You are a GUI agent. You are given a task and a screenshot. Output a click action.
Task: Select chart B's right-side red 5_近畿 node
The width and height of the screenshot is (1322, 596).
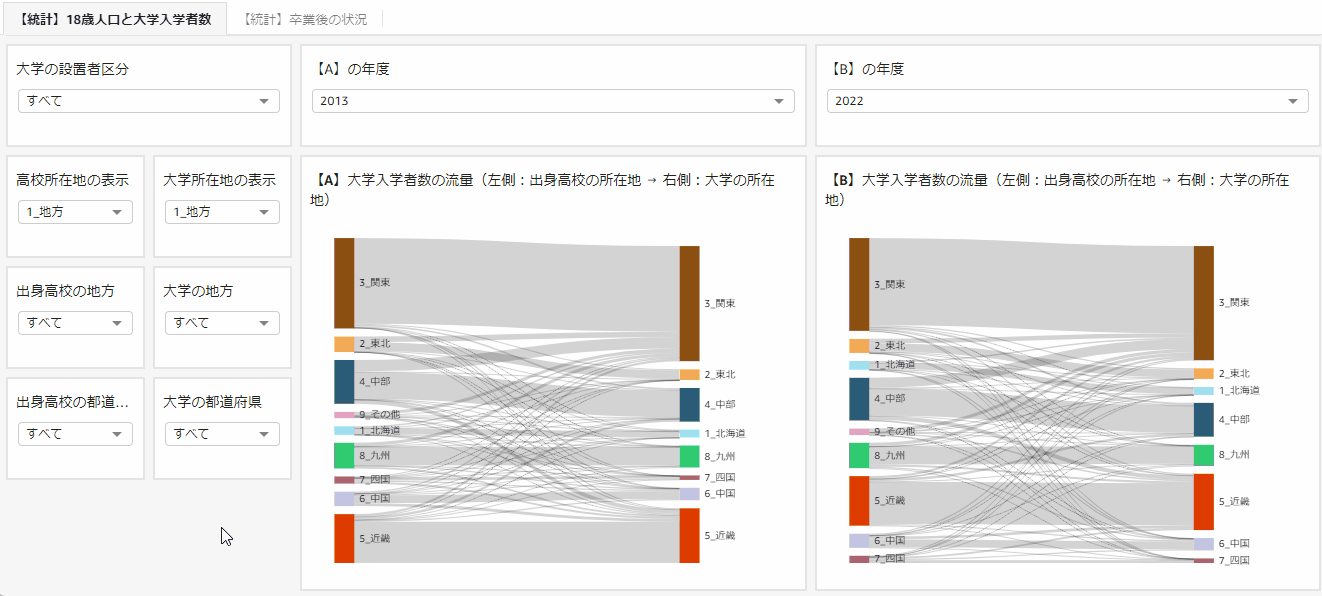point(1203,501)
